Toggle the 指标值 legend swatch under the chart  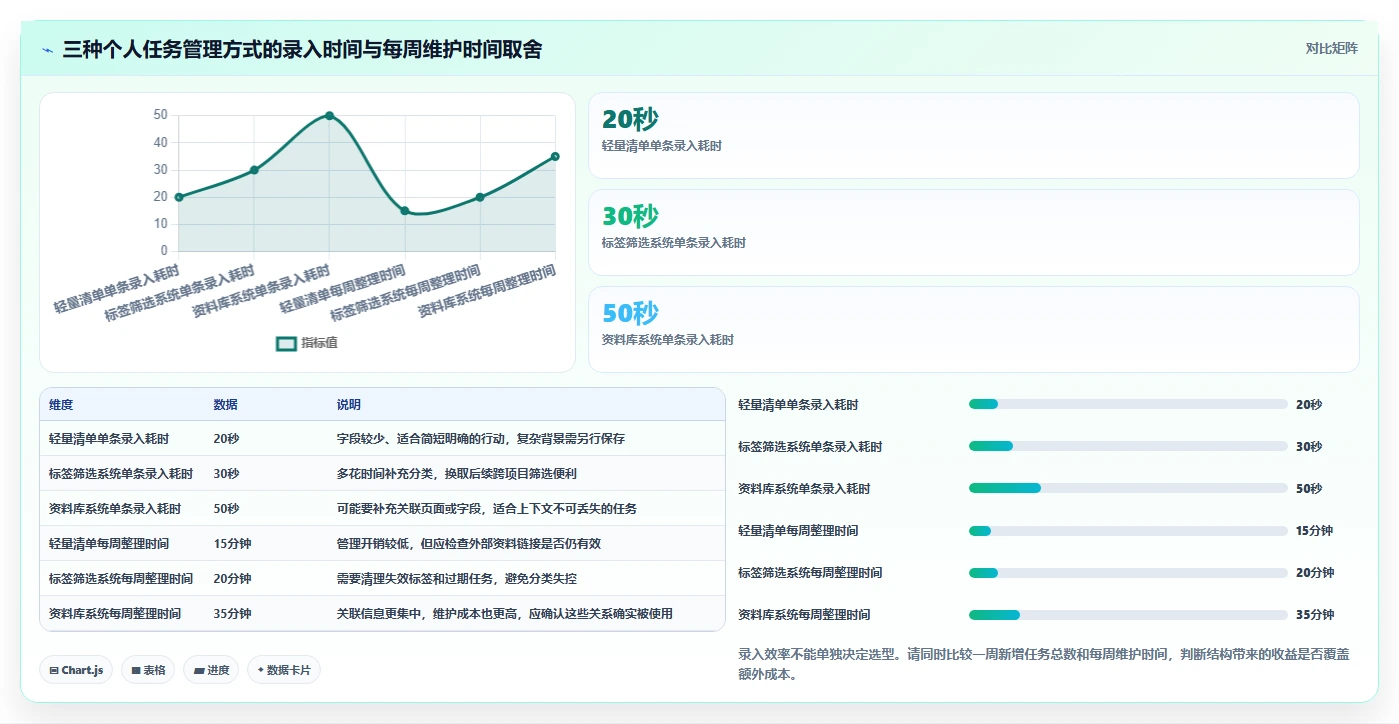tap(286, 343)
